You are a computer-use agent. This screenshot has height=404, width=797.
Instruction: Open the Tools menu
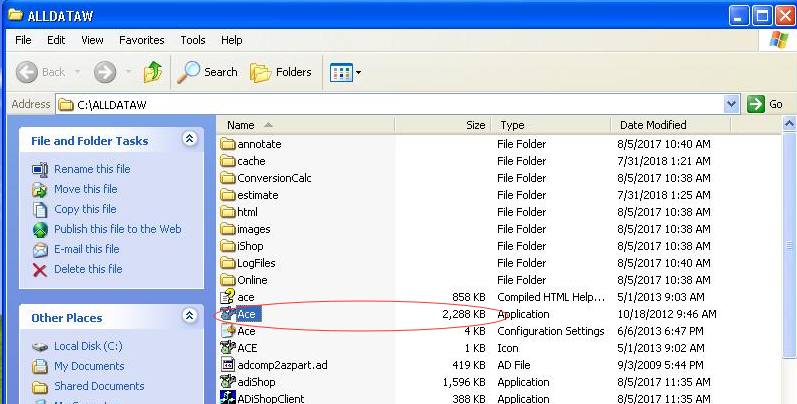[193, 40]
